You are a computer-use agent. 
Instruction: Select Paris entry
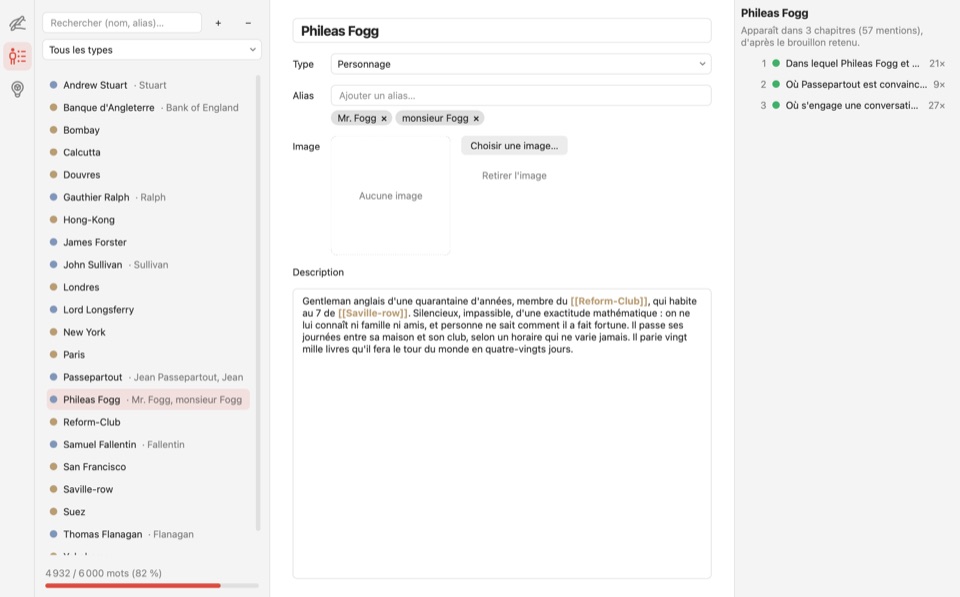[x=148, y=355]
